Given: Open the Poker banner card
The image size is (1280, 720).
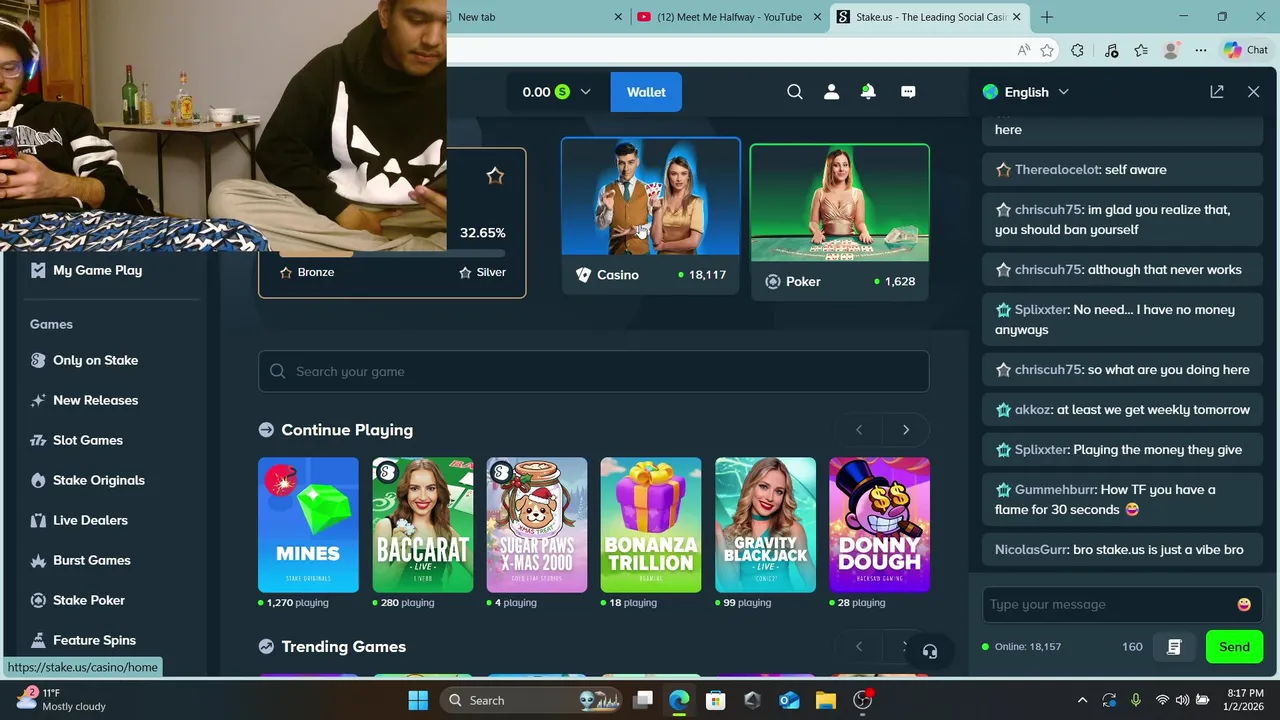Looking at the screenshot, I should point(839,222).
